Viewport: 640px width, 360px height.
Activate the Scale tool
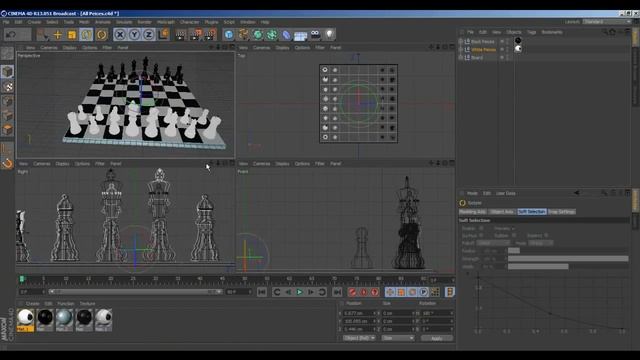[x=72, y=35]
